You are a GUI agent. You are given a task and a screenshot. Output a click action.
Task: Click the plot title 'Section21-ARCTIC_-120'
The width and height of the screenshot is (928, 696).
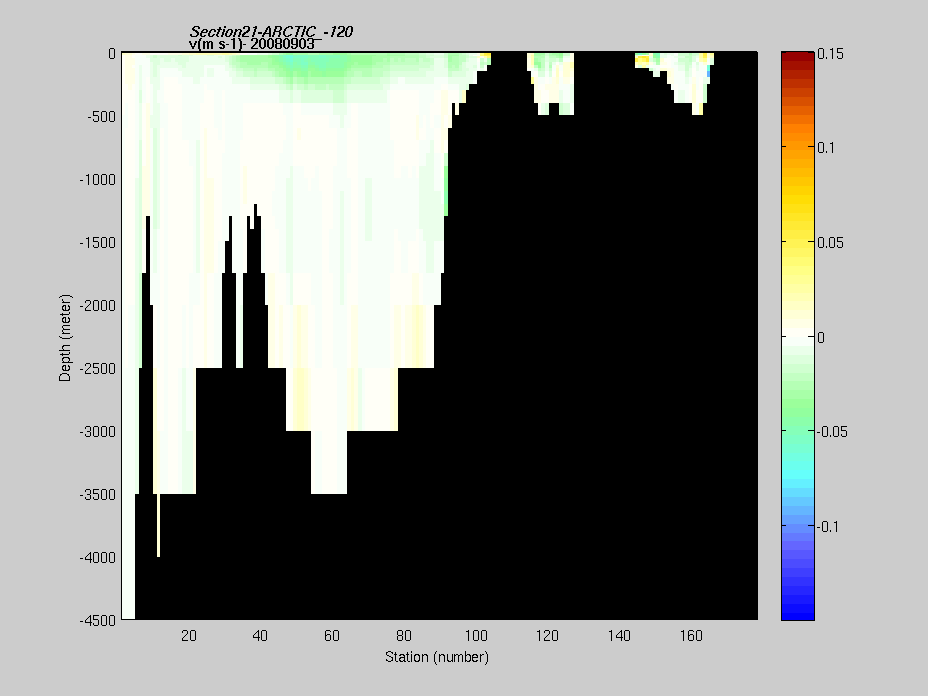pyautogui.click(x=271, y=31)
